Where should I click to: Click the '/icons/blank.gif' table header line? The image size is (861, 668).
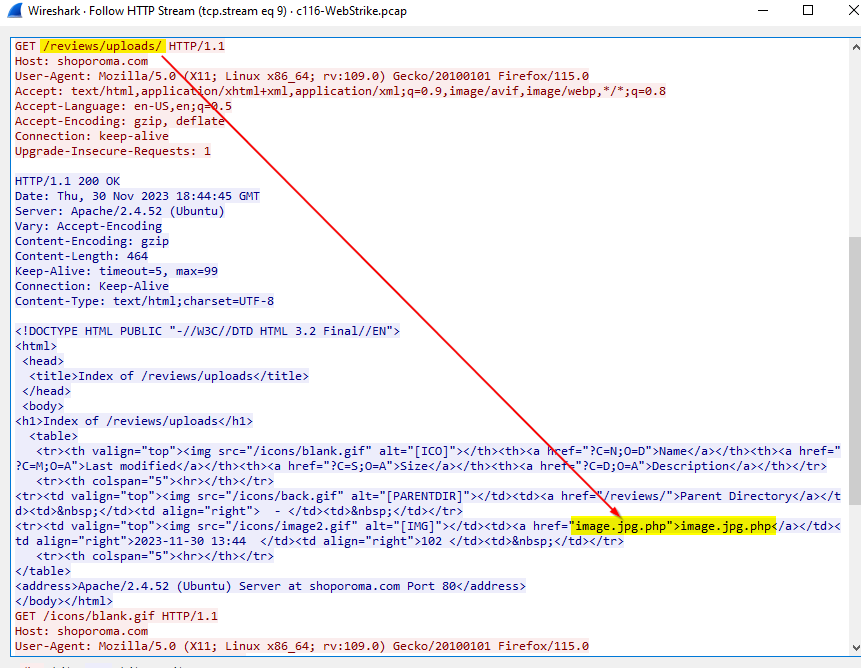click(x=428, y=458)
